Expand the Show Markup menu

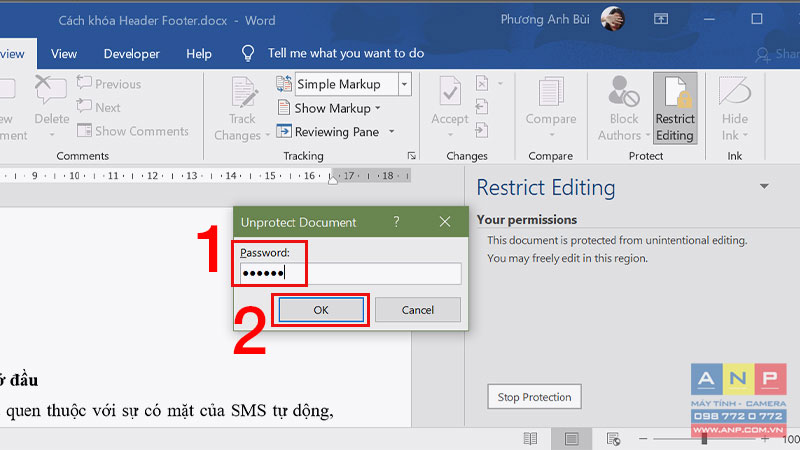330,108
